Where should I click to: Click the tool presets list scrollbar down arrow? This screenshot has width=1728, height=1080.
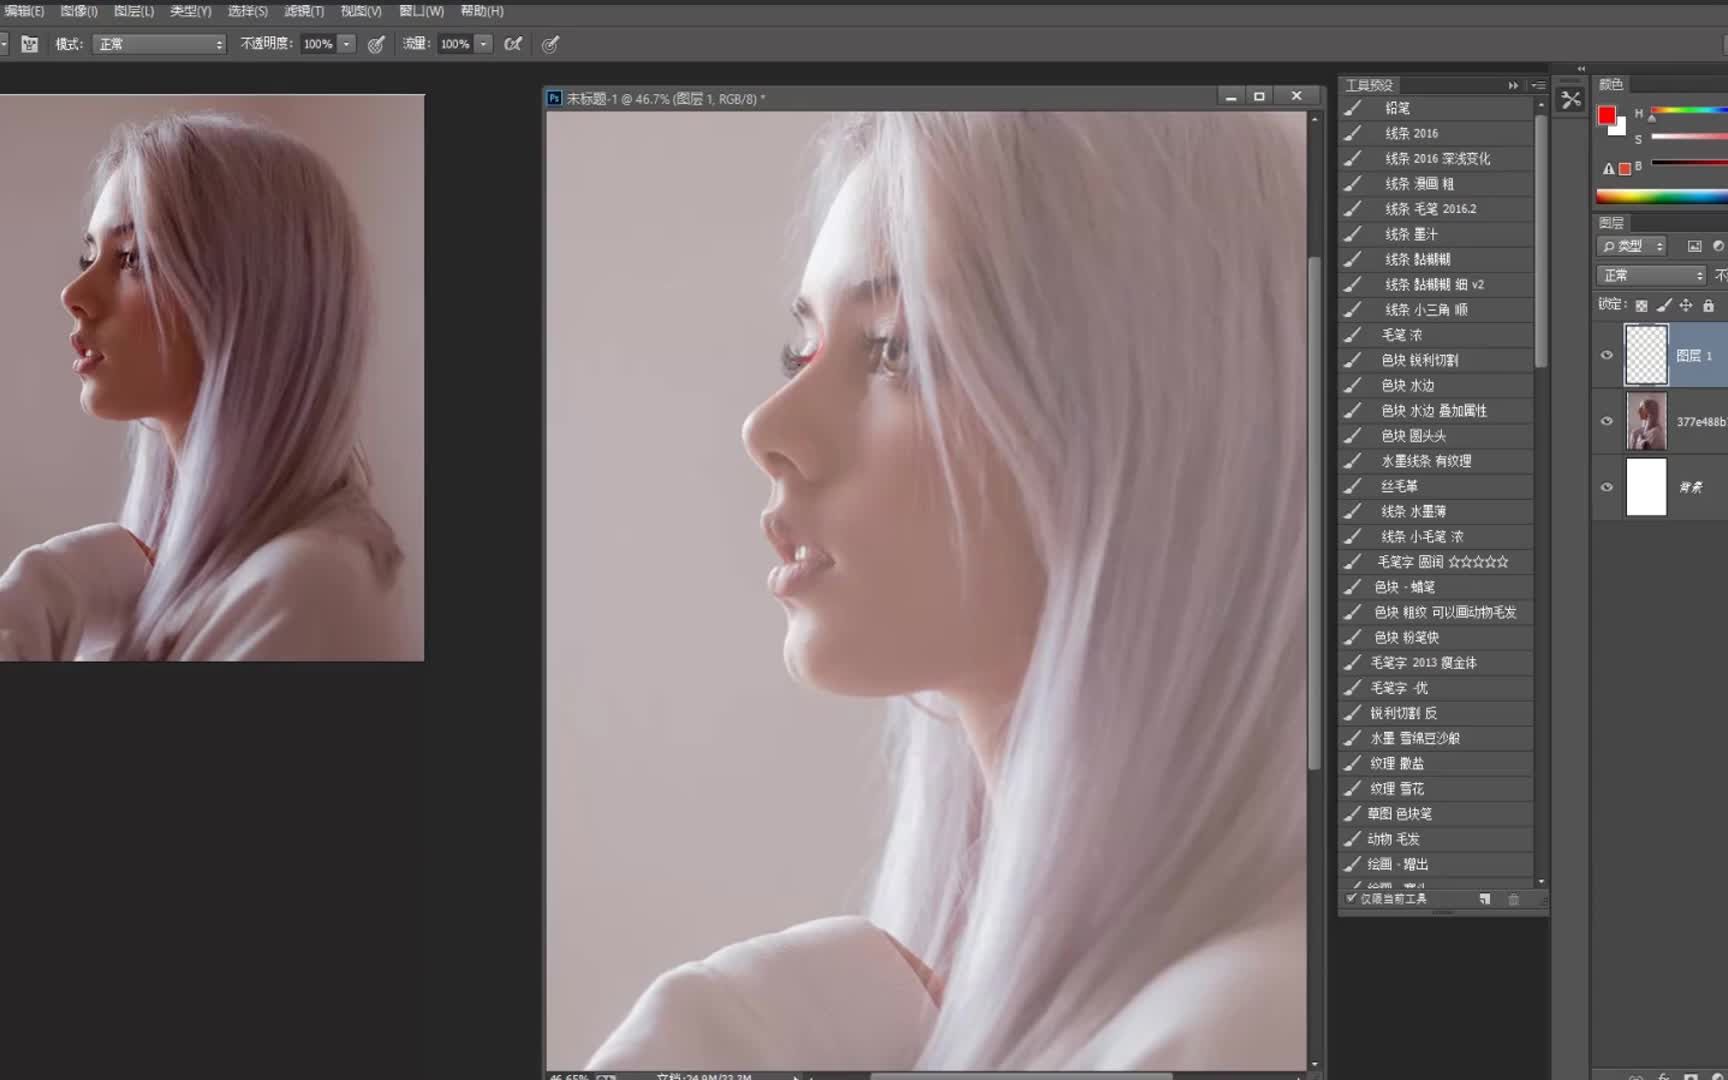point(1541,881)
